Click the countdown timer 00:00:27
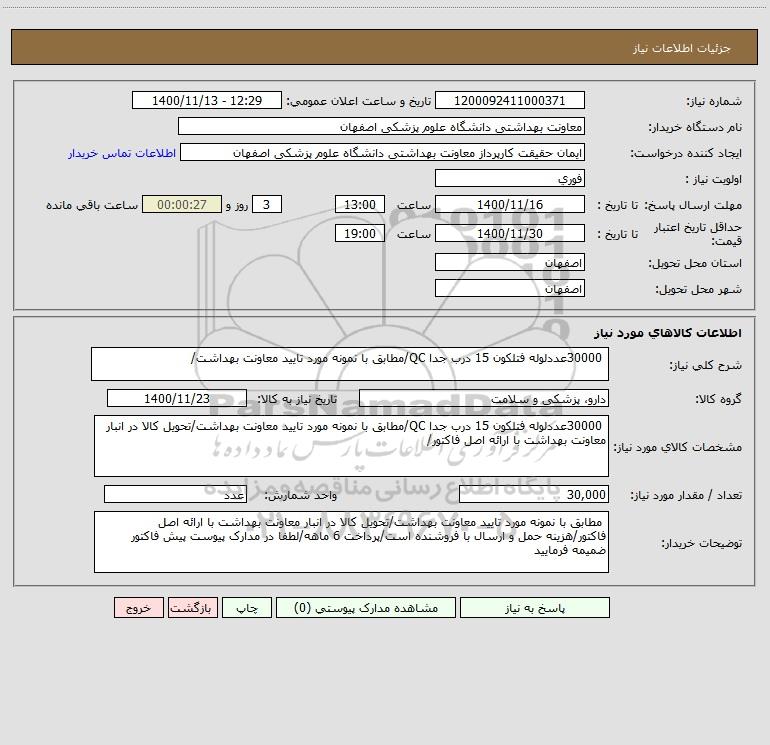Image resolution: width=770 pixels, height=745 pixels. pos(182,204)
